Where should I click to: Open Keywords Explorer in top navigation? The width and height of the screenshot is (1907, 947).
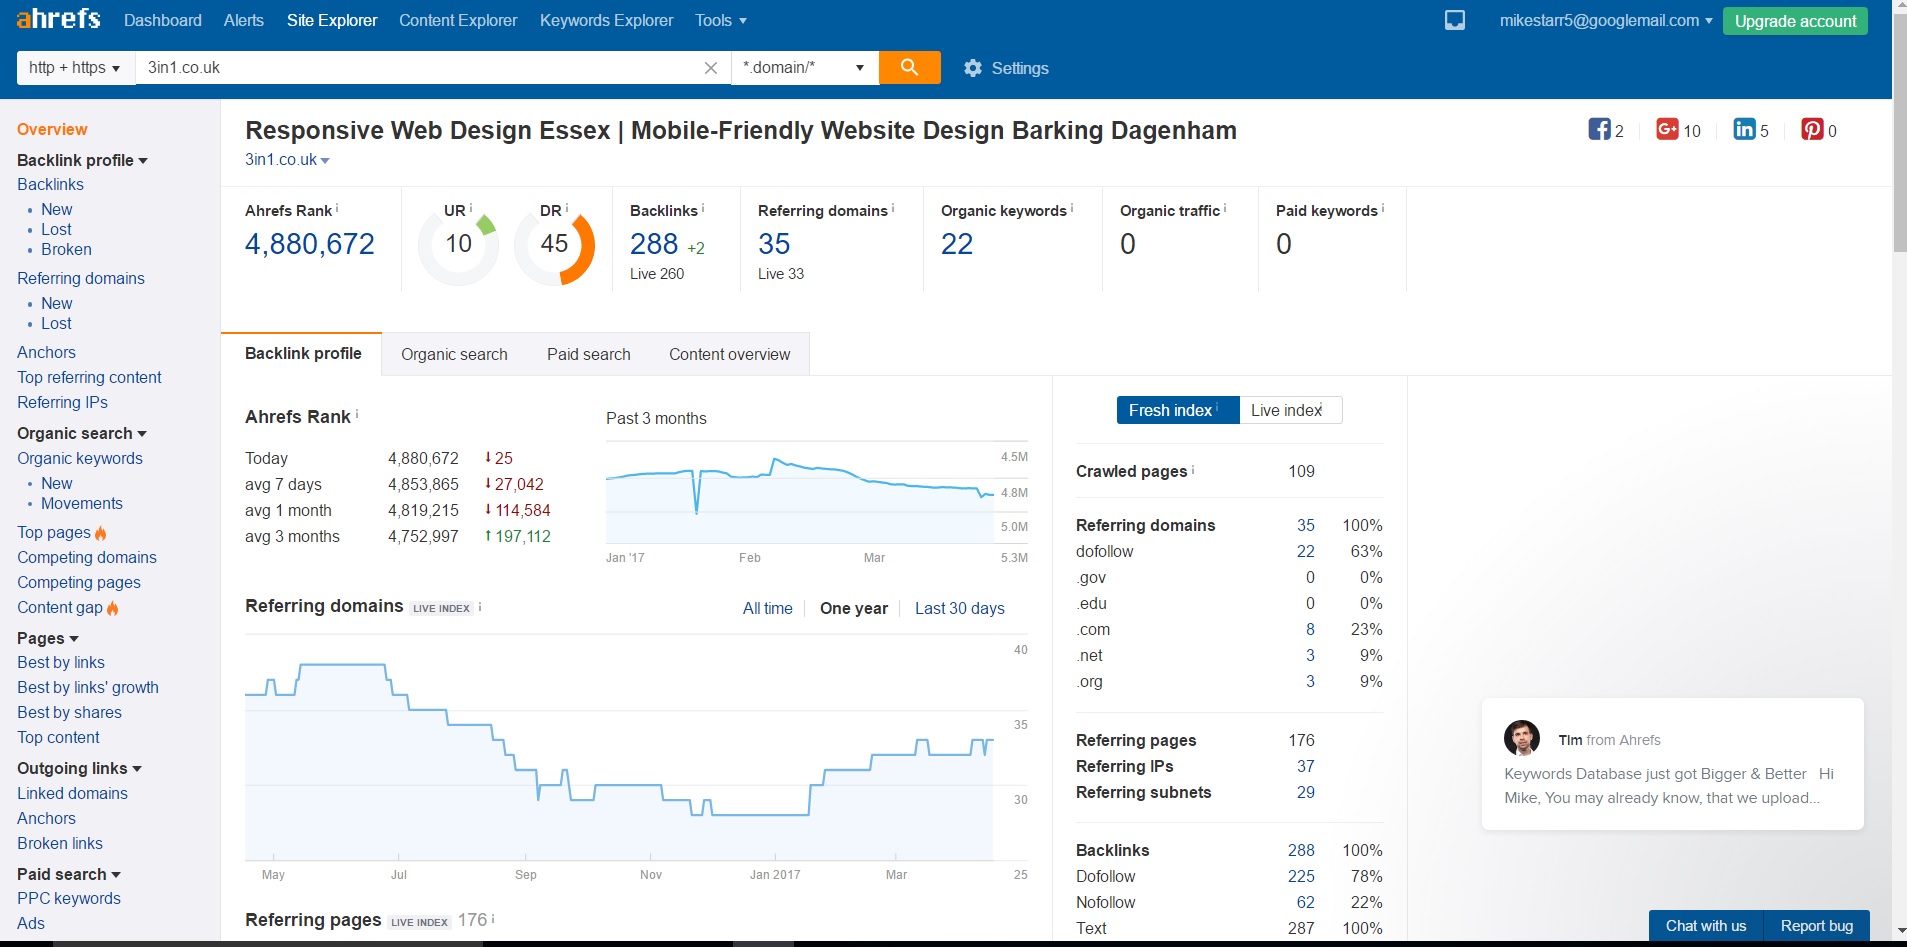606,20
